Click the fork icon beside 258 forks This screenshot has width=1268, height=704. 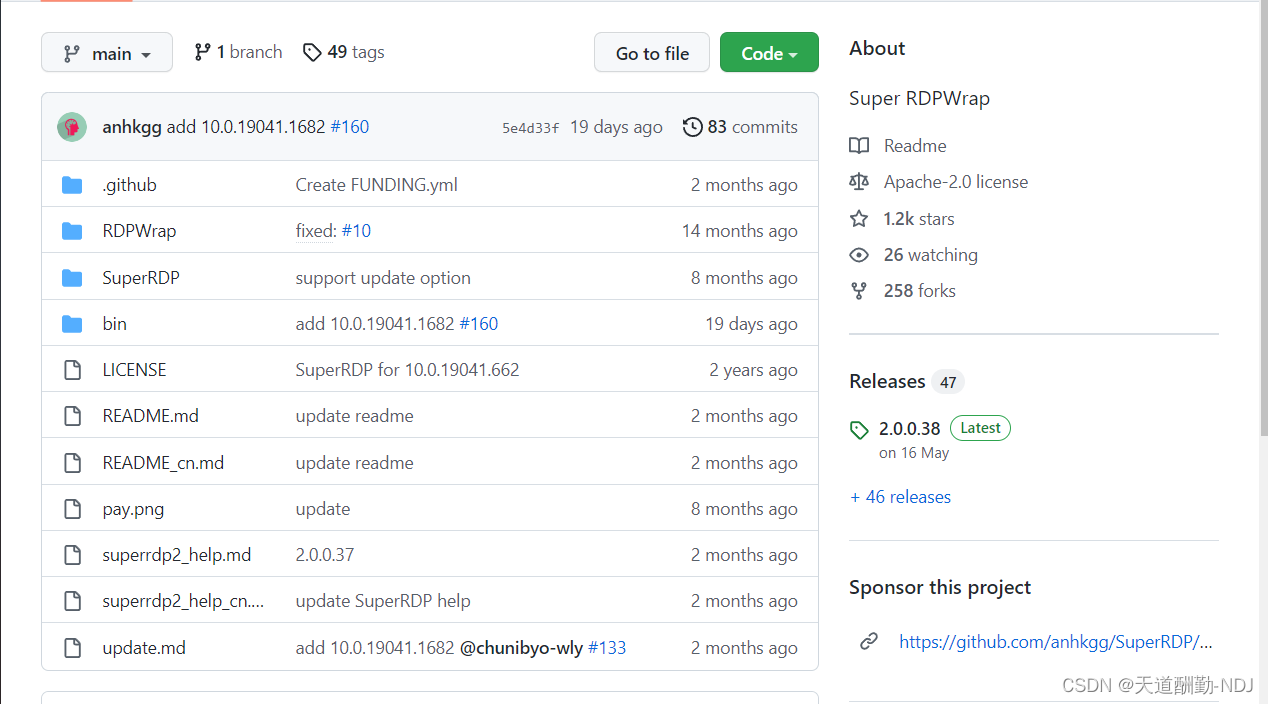click(x=859, y=291)
